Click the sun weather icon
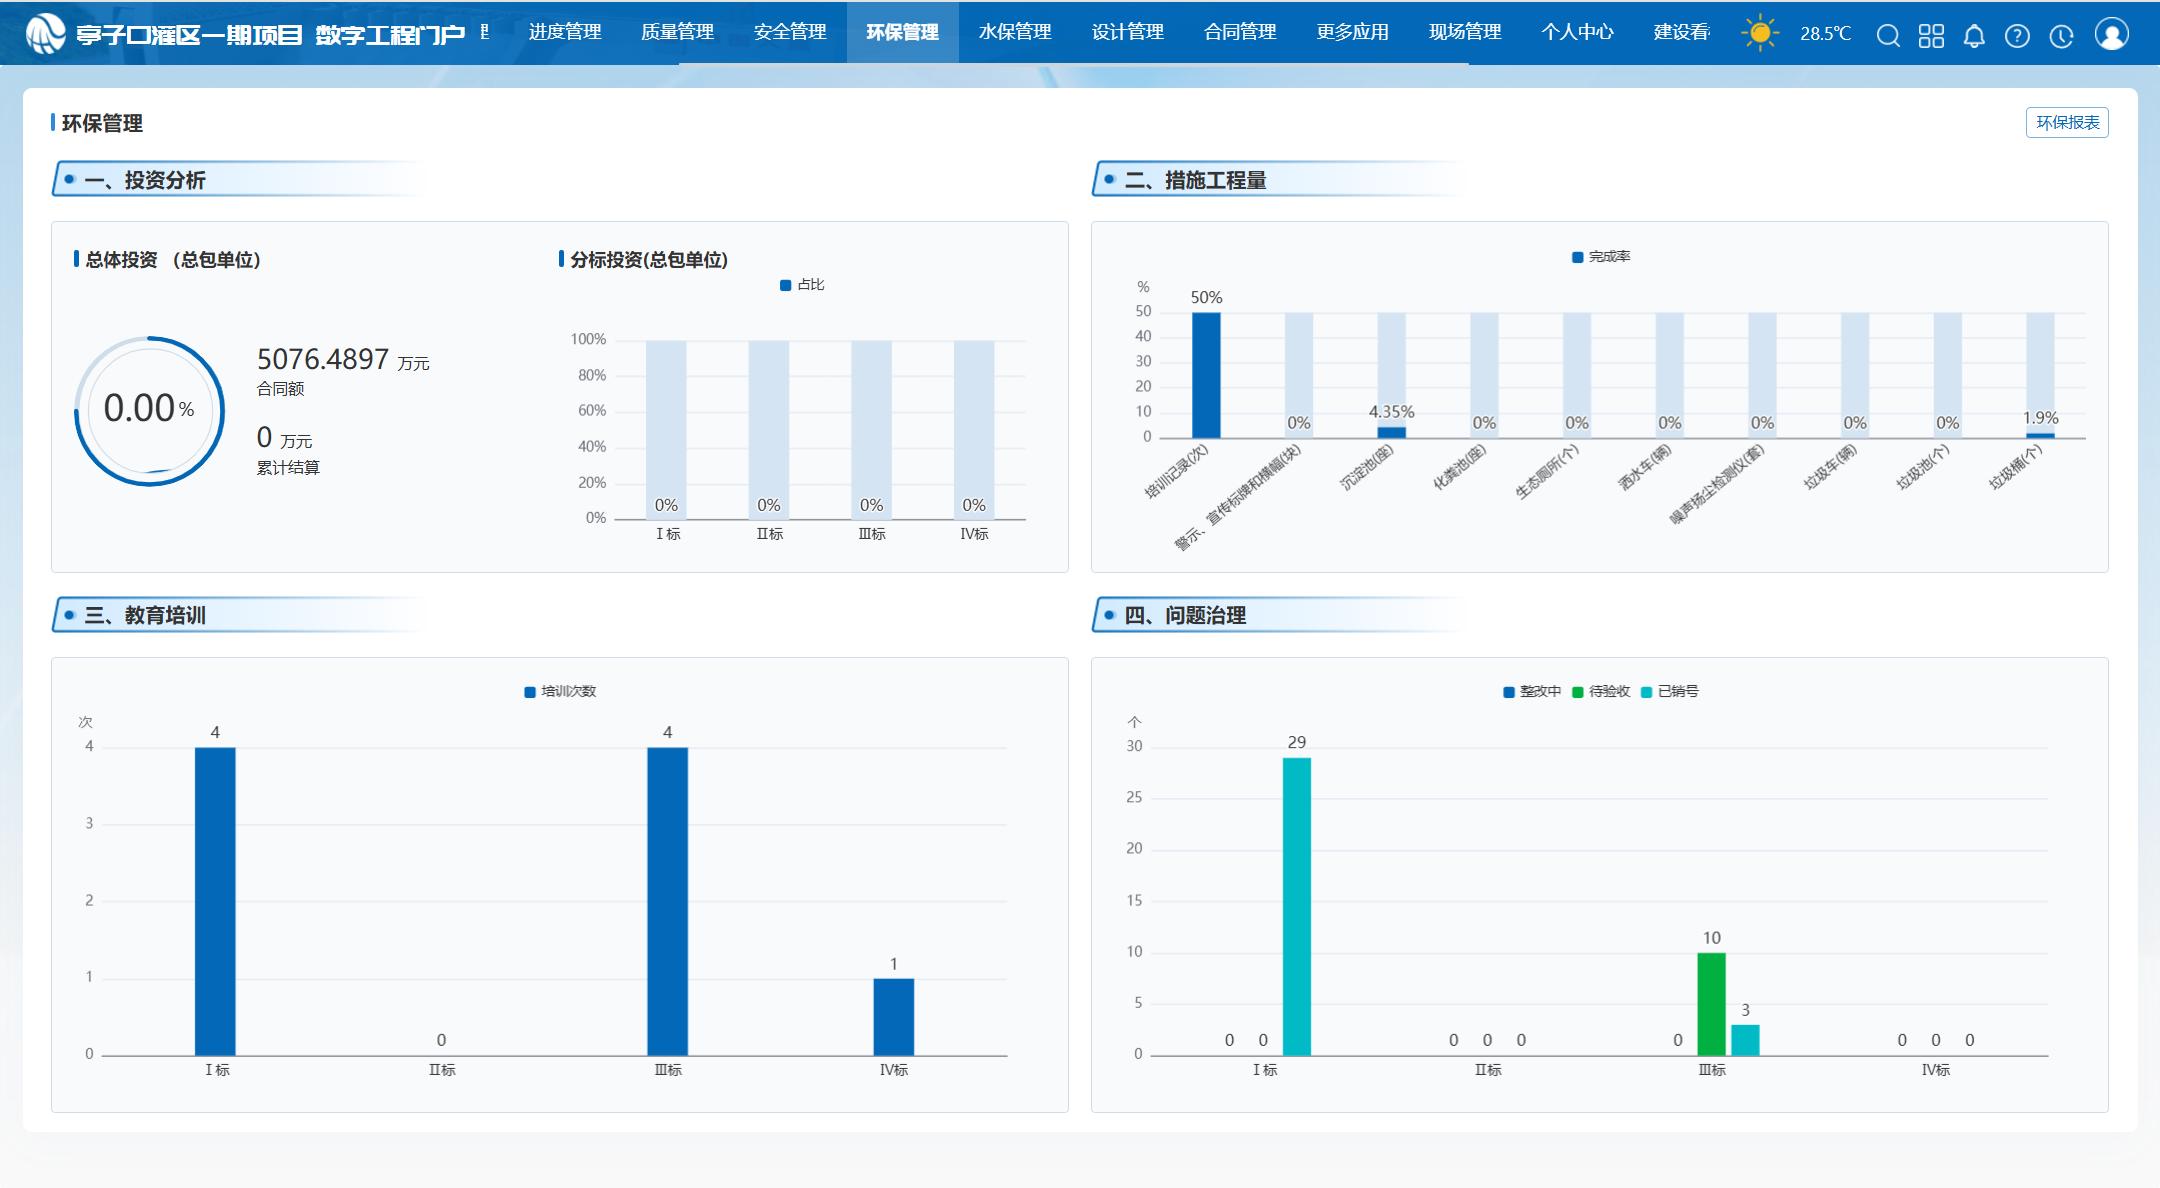This screenshot has height=1188, width=2160. pyautogui.click(x=1760, y=33)
